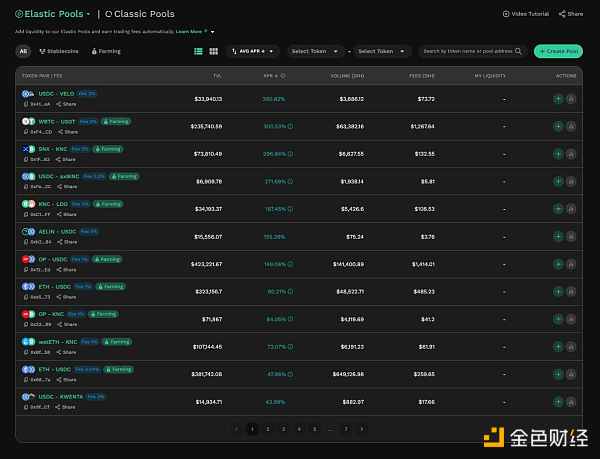
Task: Go to pagination page 2
Action: [x=268, y=429]
